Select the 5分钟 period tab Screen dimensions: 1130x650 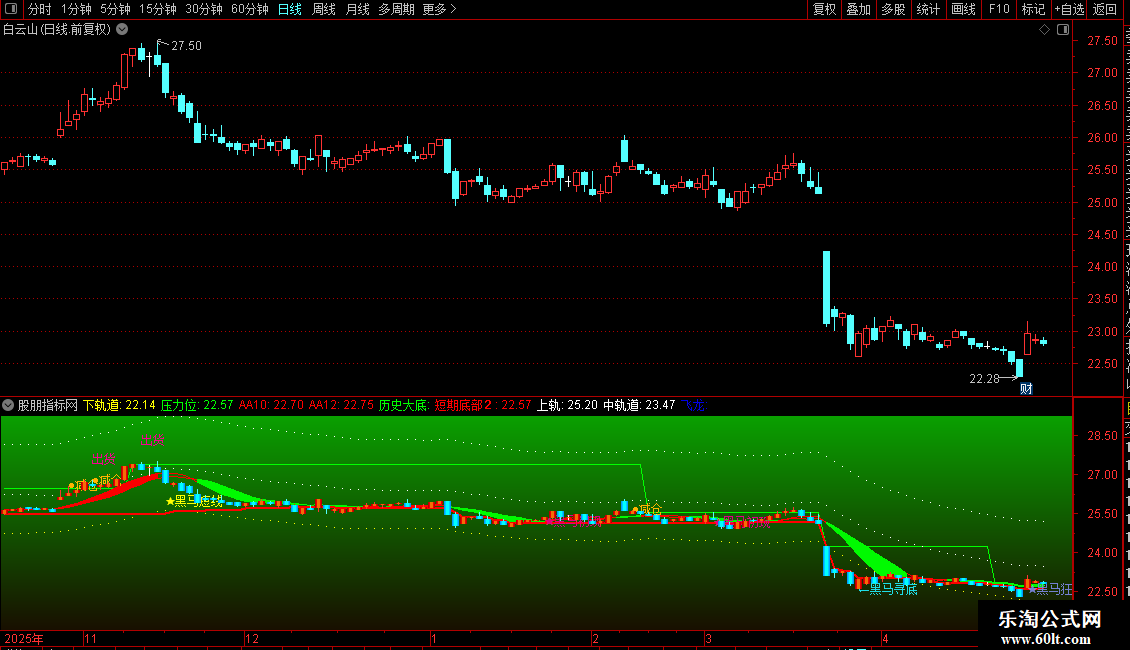tap(115, 9)
